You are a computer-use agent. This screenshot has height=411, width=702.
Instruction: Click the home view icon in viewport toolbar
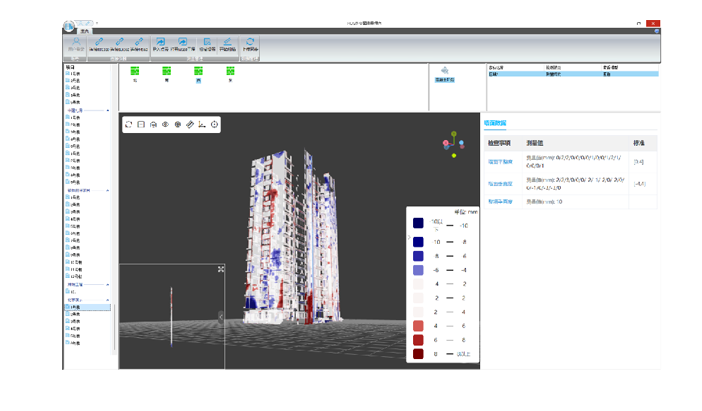tap(153, 124)
